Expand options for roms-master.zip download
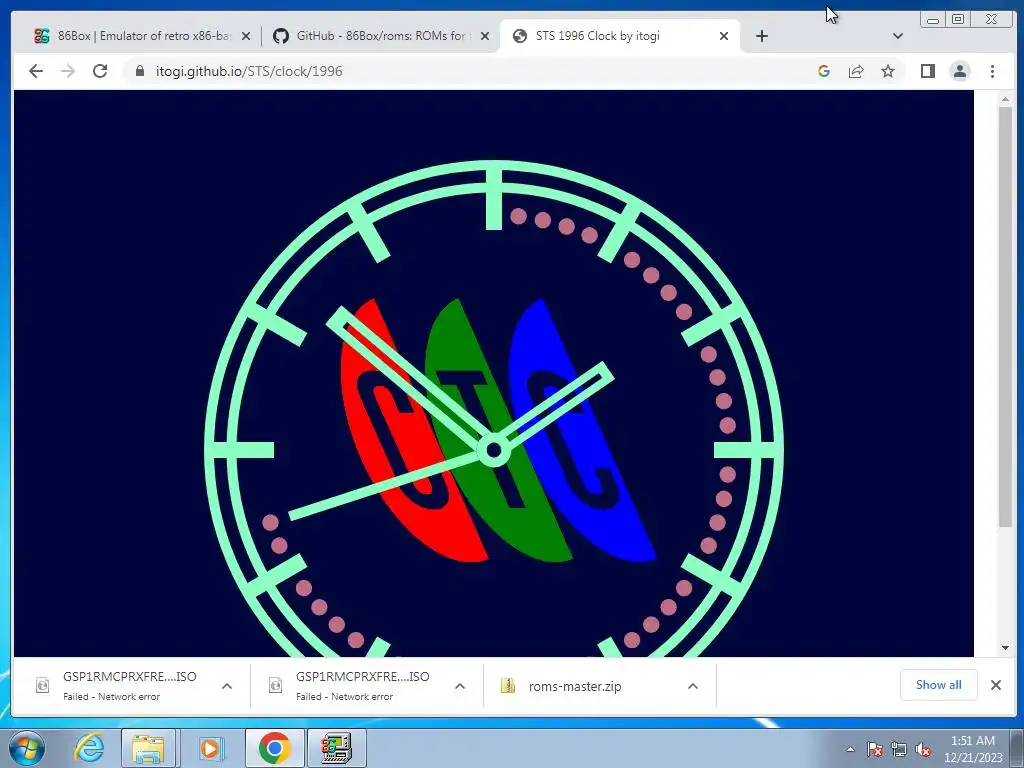 click(x=693, y=686)
